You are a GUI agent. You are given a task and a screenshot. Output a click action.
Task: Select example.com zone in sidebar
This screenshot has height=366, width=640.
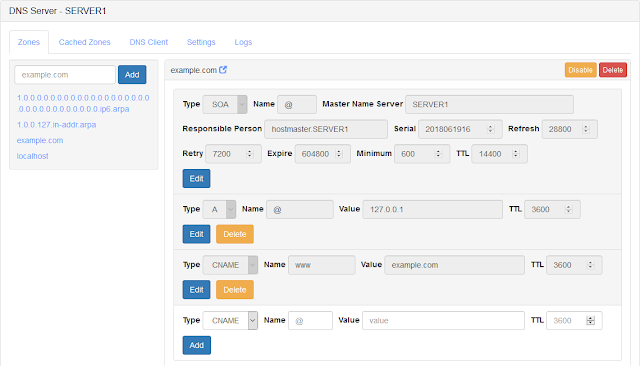40,140
